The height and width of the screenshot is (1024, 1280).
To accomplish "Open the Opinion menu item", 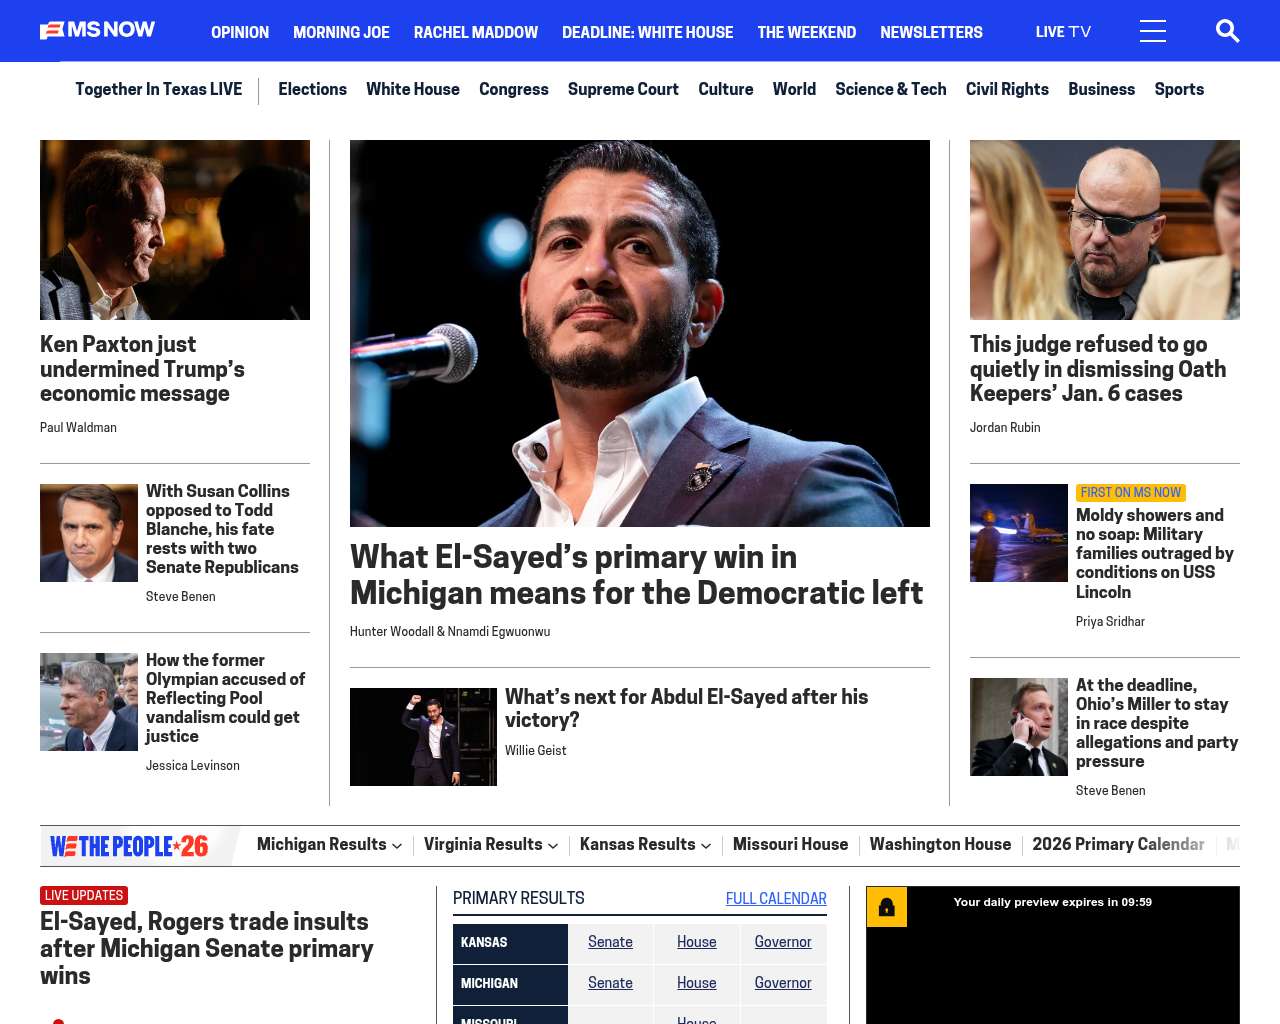I will [240, 32].
